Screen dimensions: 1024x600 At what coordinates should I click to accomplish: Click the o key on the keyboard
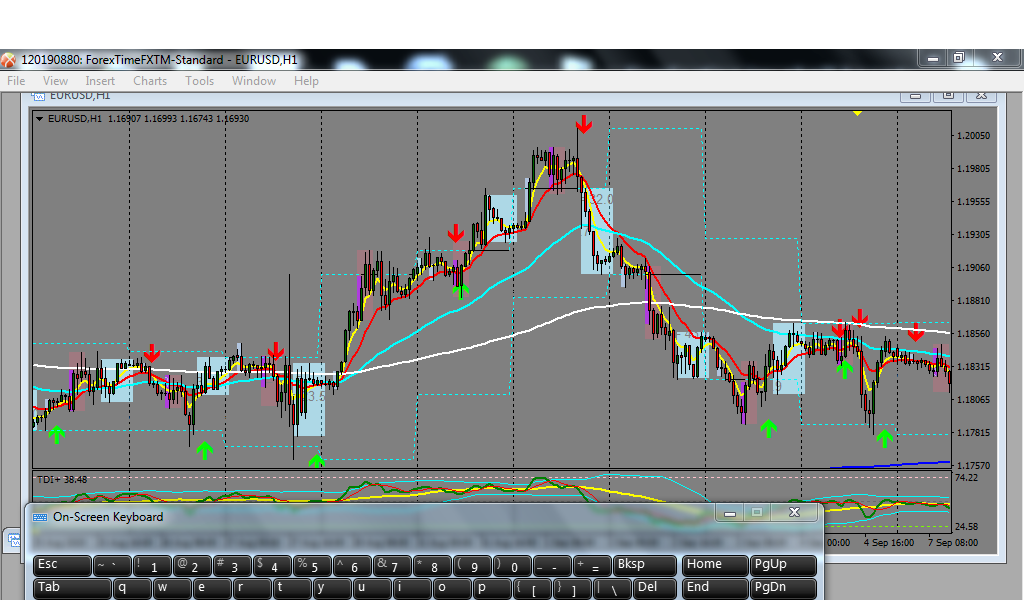click(452, 588)
